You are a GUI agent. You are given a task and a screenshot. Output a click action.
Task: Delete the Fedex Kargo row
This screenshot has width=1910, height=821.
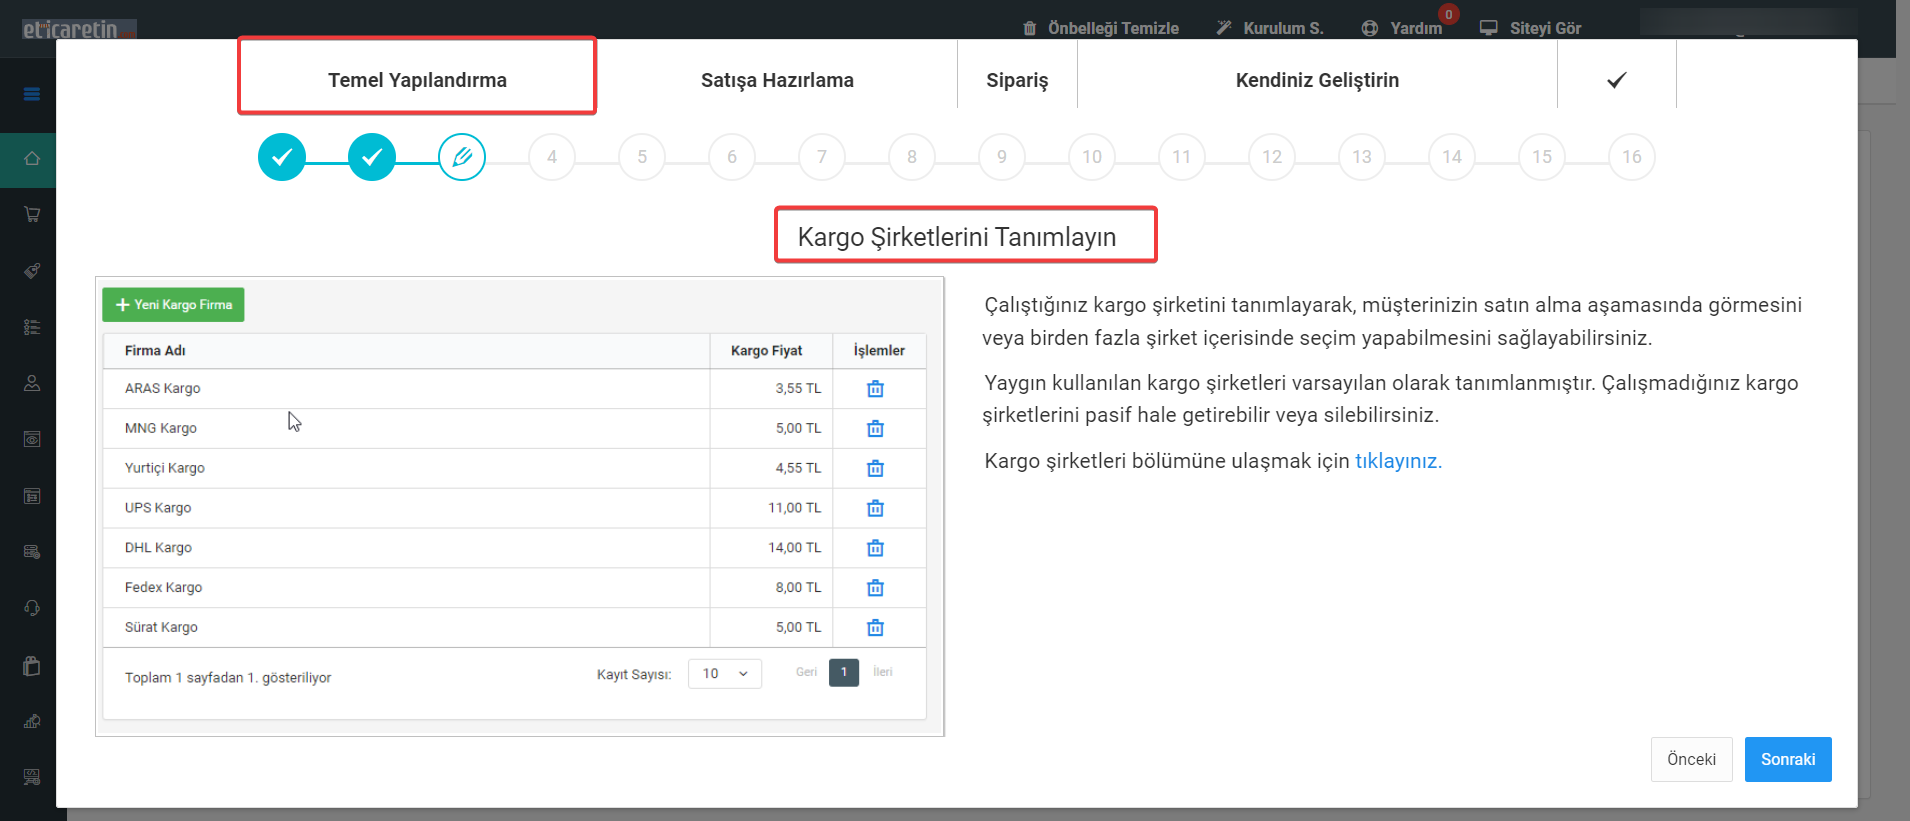pyautogui.click(x=875, y=588)
